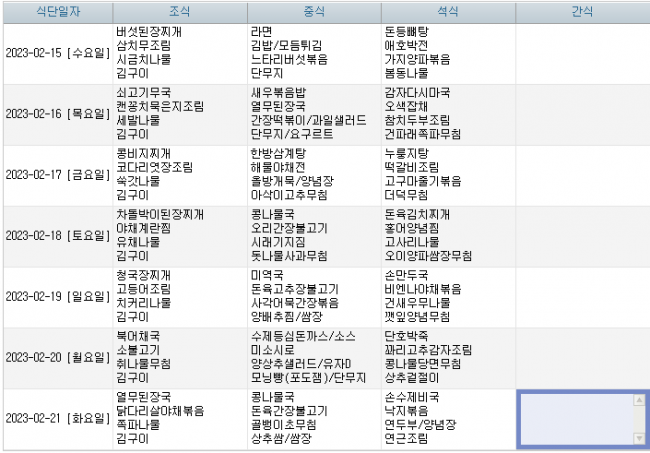Click the 간식 column header
The width and height of the screenshot is (650, 453).
click(x=580, y=11)
